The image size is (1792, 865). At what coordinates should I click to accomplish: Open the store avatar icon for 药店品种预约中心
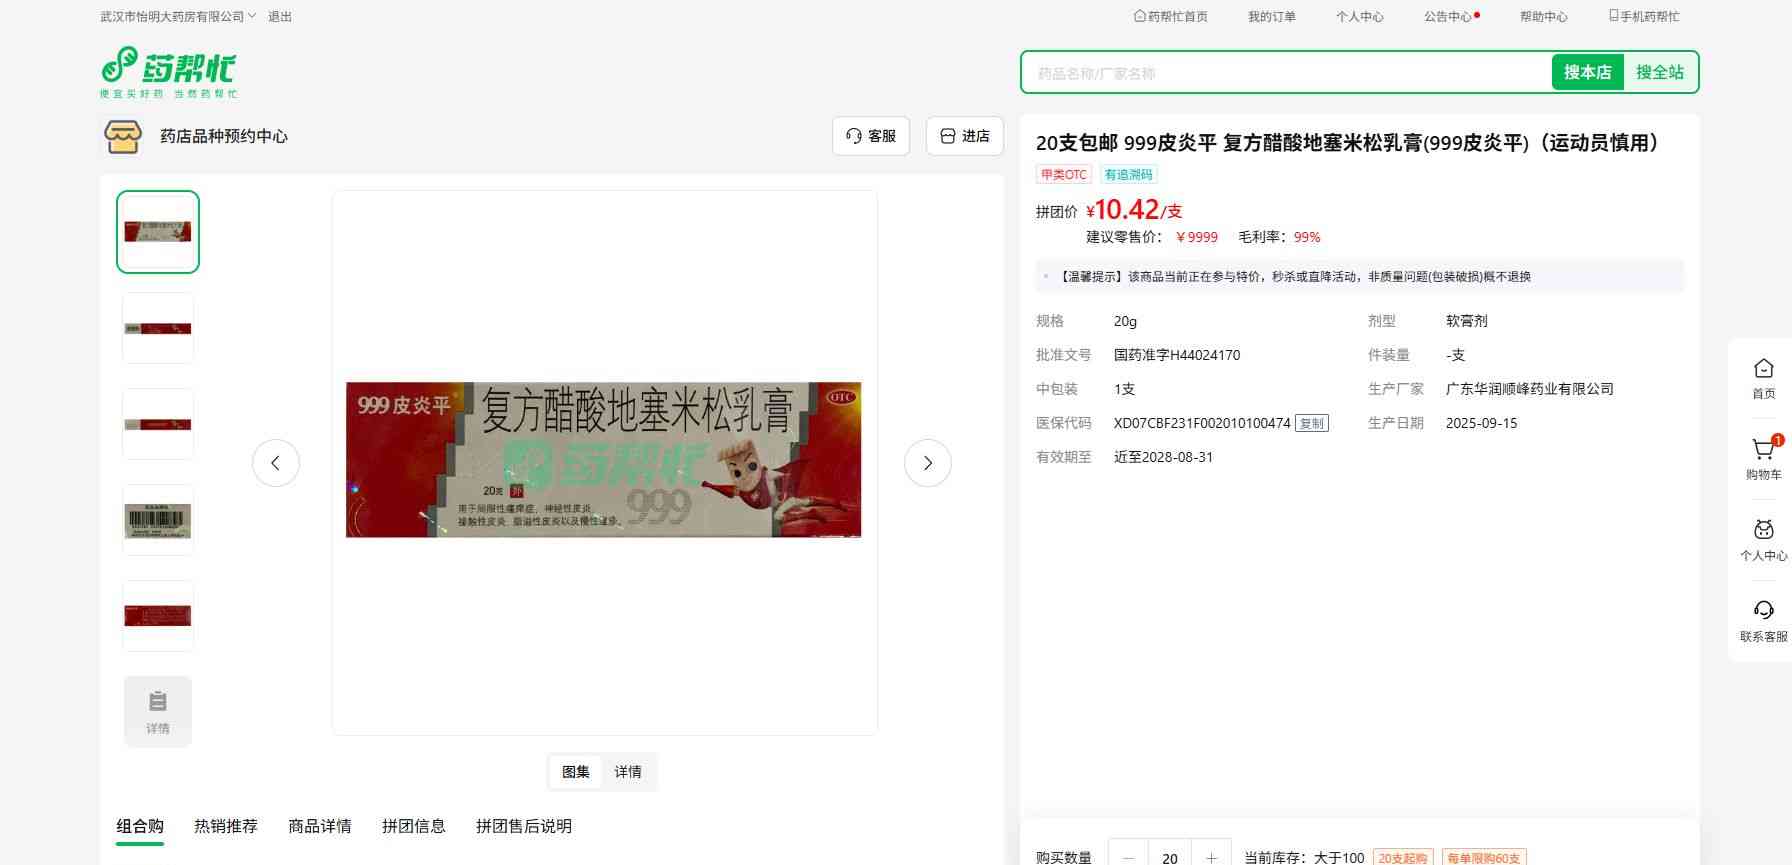tap(123, 136)
